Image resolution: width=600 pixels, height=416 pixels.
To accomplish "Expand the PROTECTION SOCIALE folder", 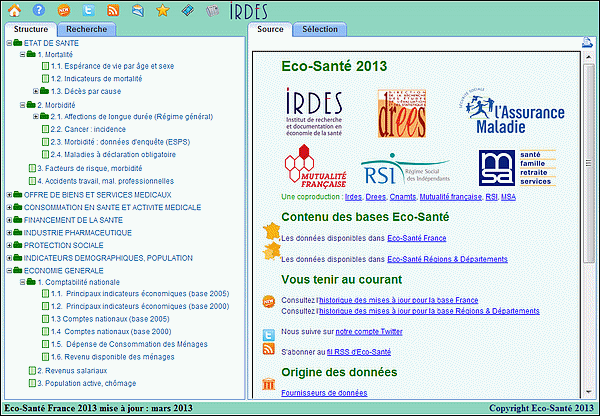I will (x=9, y=245).
